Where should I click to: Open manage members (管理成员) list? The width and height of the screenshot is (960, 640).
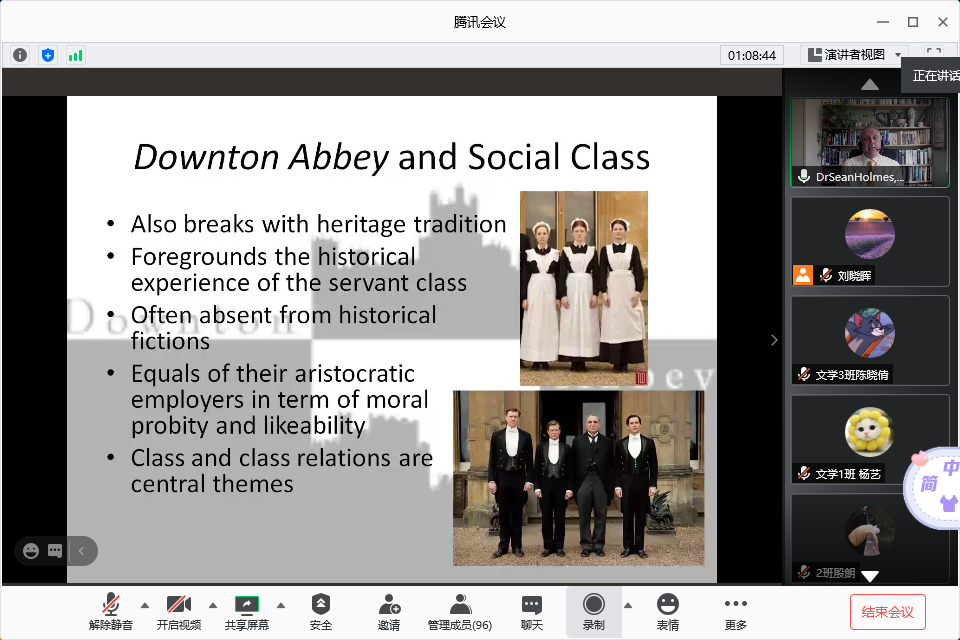pos(459,611)
